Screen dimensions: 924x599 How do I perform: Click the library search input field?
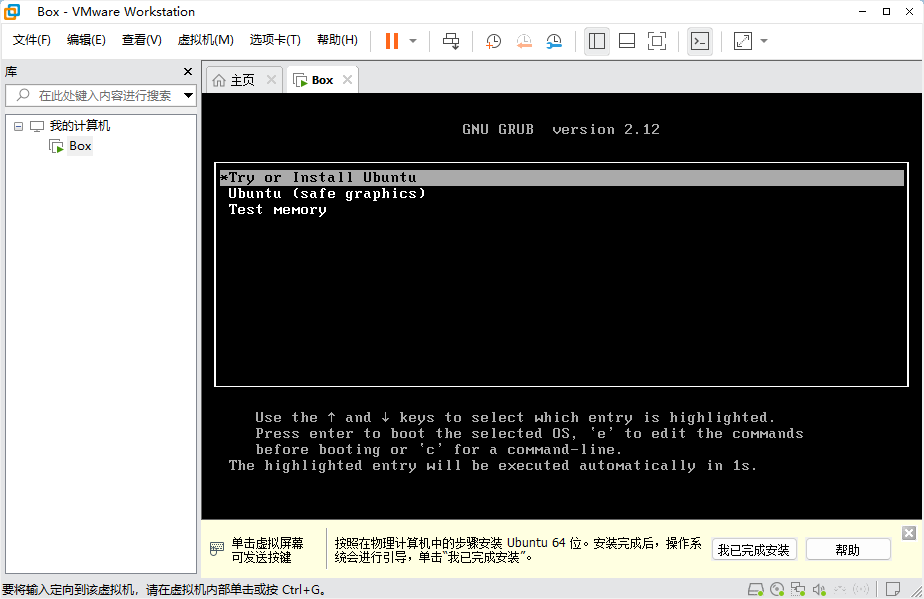click(x=100, y=95)
